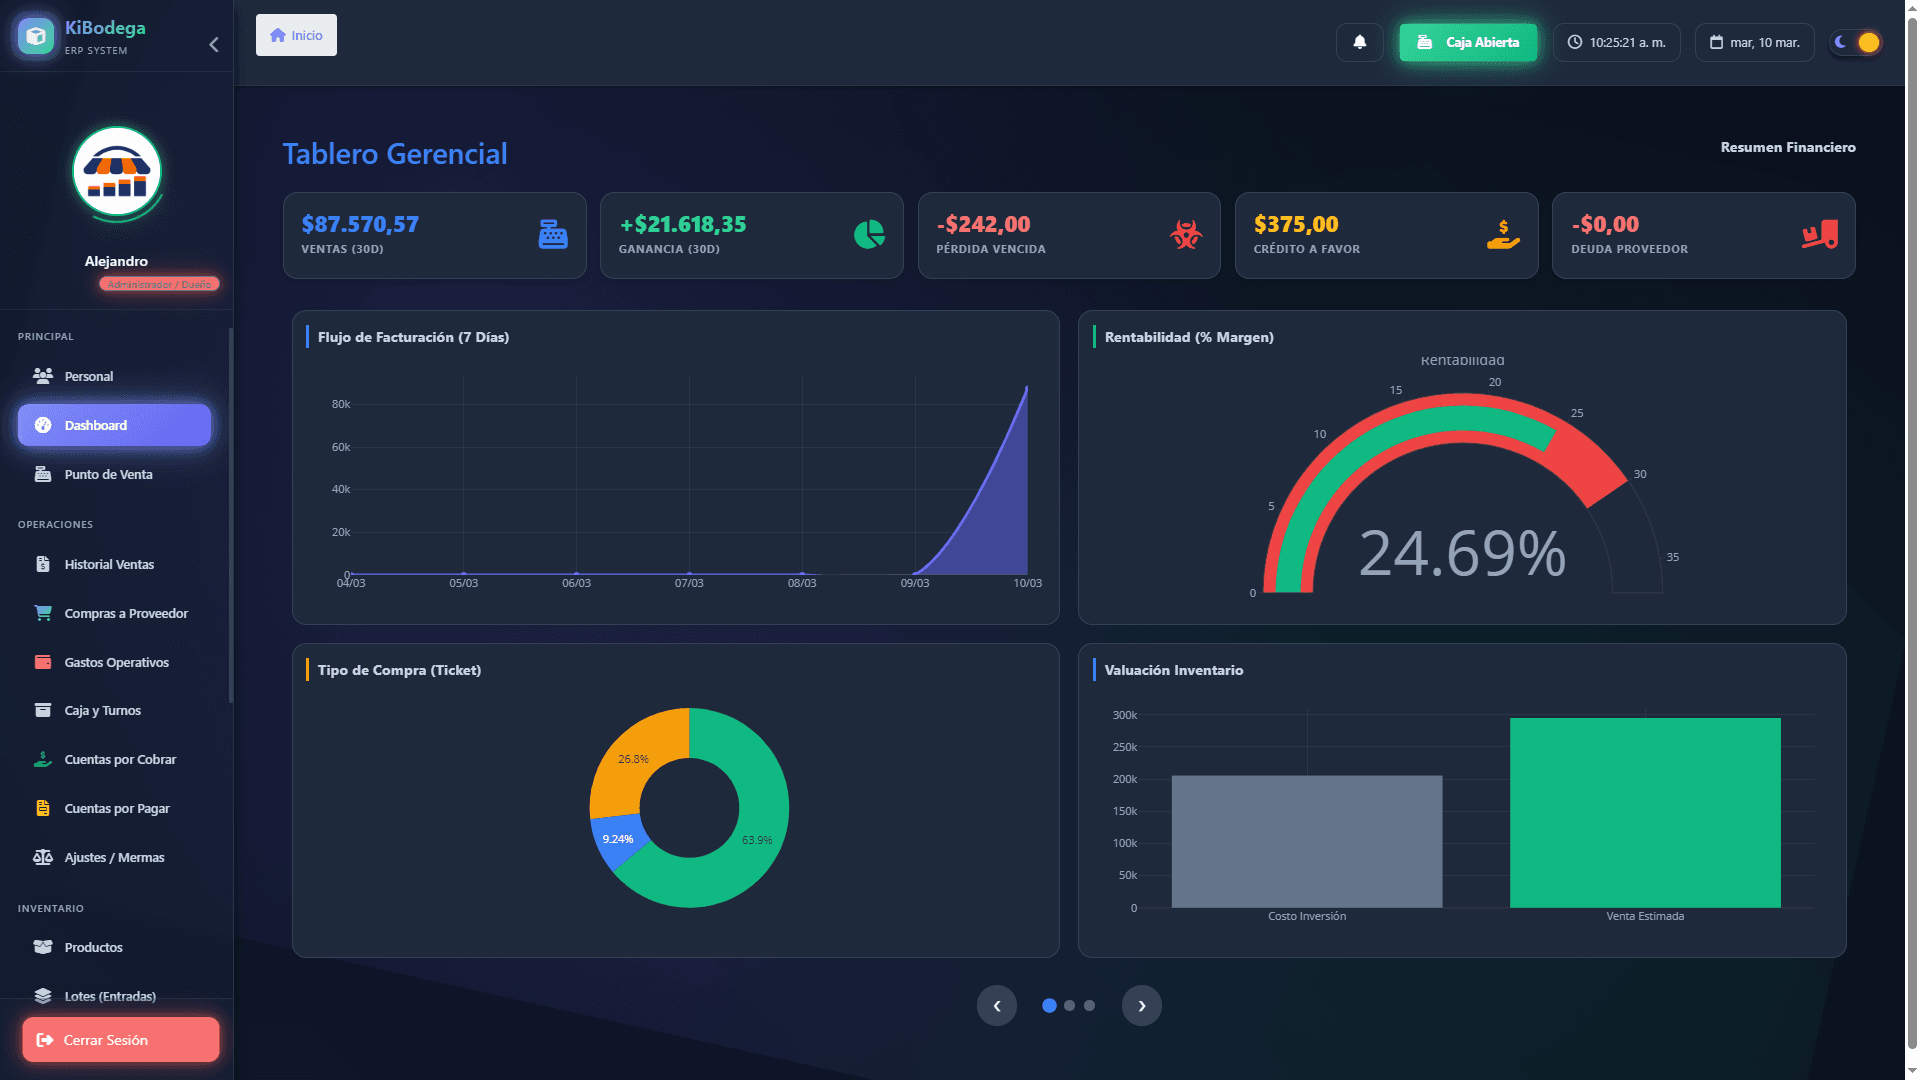Screen dimensions: 1920x1080
Task: Collapse the sidebar with the chevron
Action: click(x=213, y=44)
